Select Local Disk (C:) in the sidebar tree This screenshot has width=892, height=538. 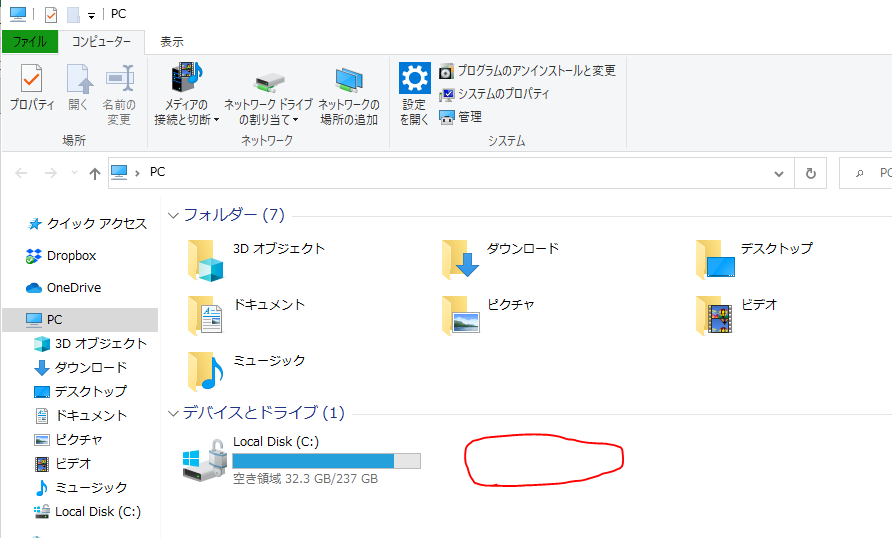point(88,512)
